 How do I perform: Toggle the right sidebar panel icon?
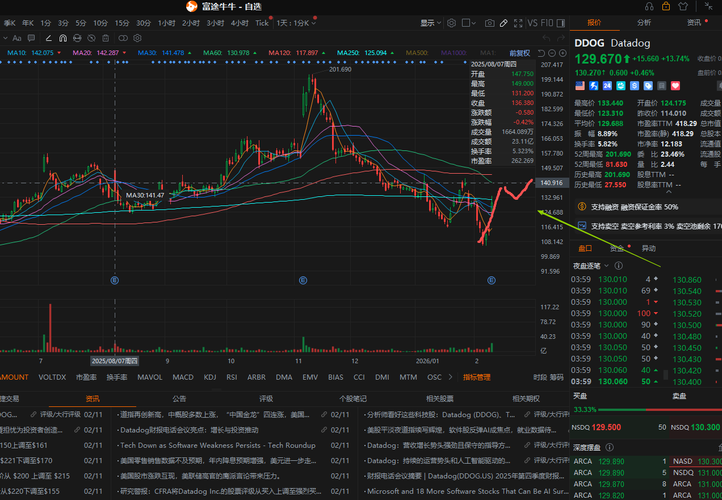pos(561,23)
